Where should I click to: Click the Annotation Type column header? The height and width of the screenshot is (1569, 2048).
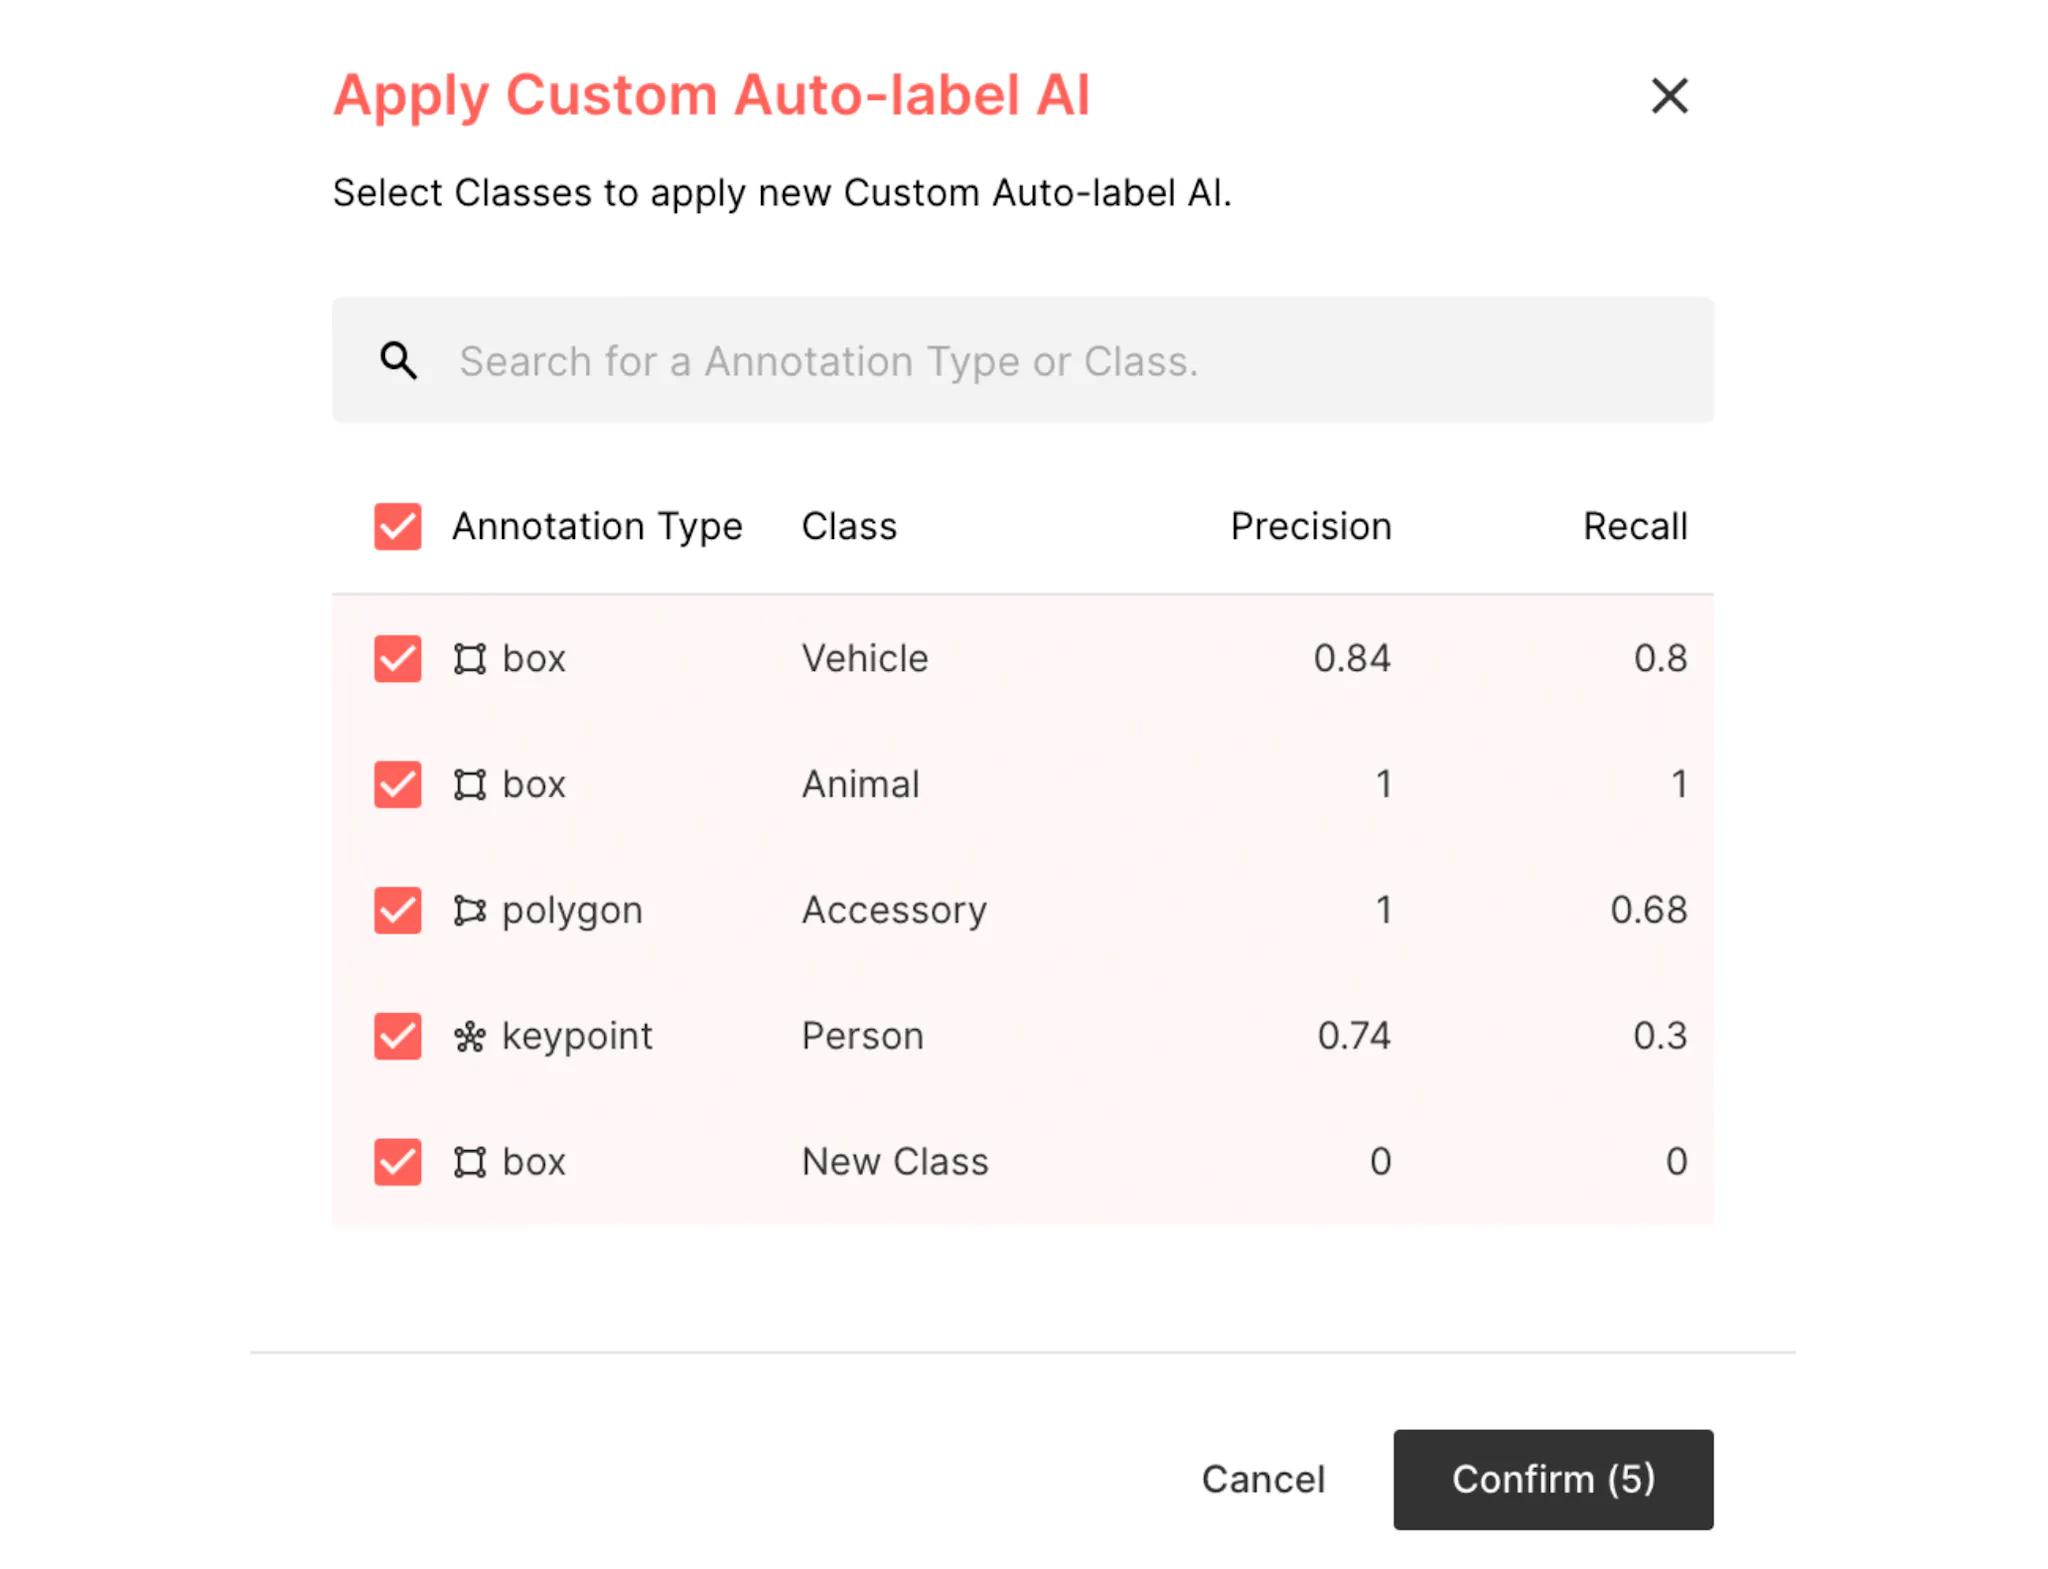pyautogui.click(x=597, y=526)
